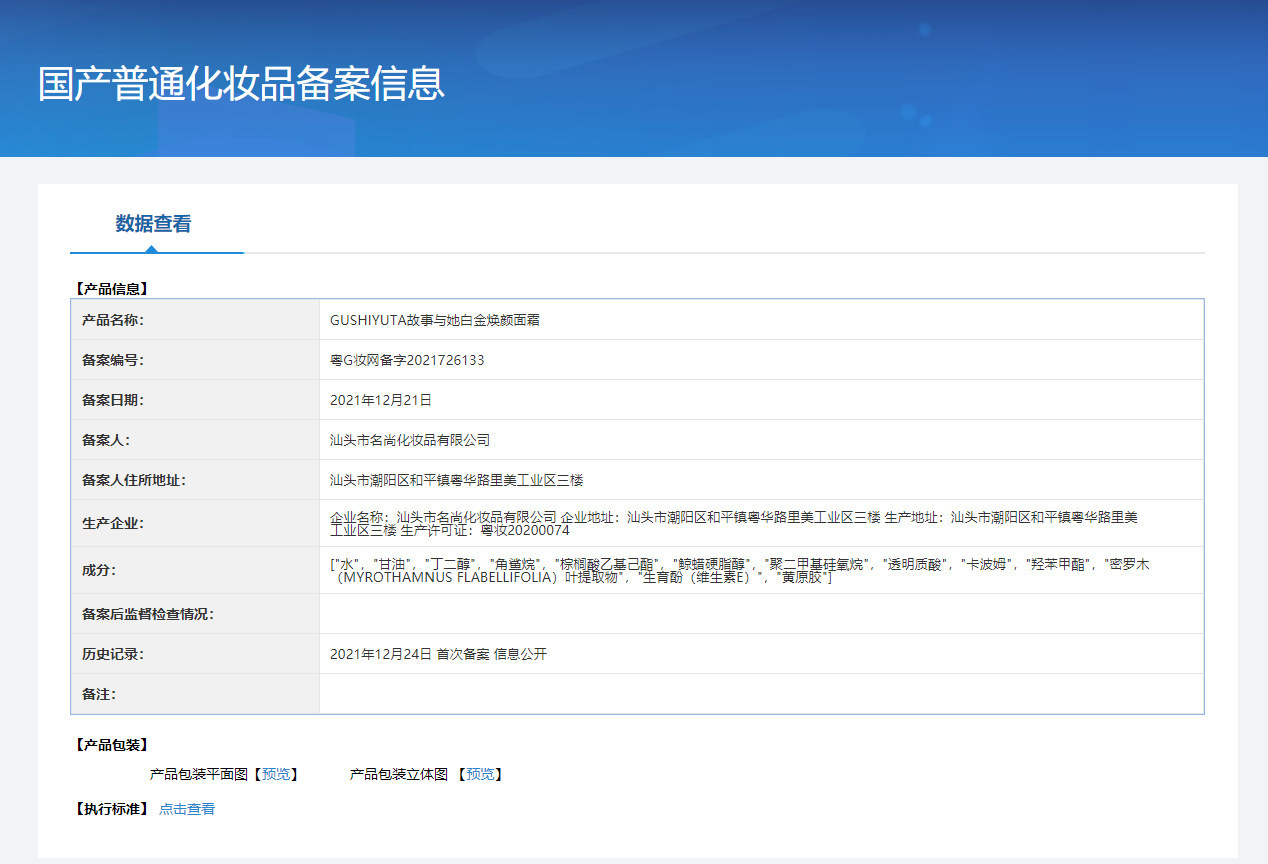Preview the 产品包装平面图 image
1268x864 pixels.
[x=275, y=774]
